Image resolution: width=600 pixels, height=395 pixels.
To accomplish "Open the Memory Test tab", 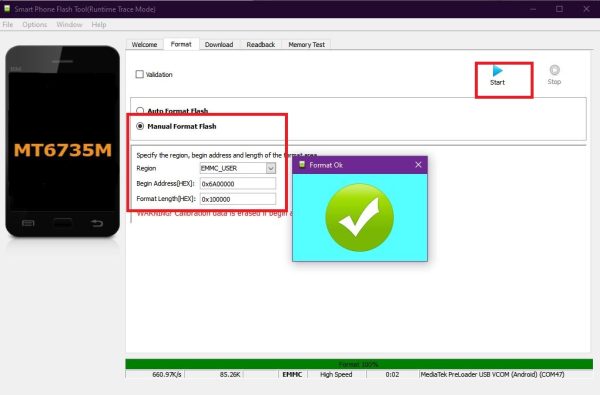I will [307, 44].
